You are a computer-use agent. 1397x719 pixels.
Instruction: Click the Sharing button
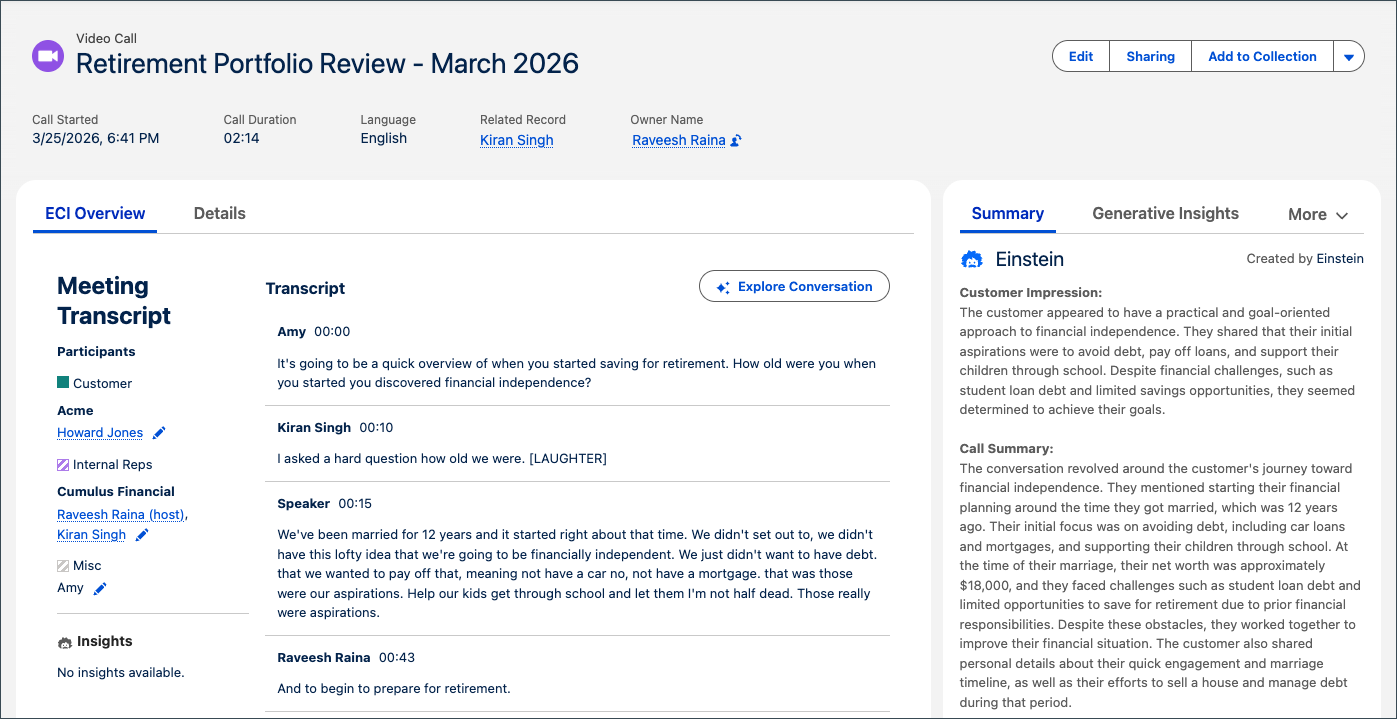(1150, 56)
